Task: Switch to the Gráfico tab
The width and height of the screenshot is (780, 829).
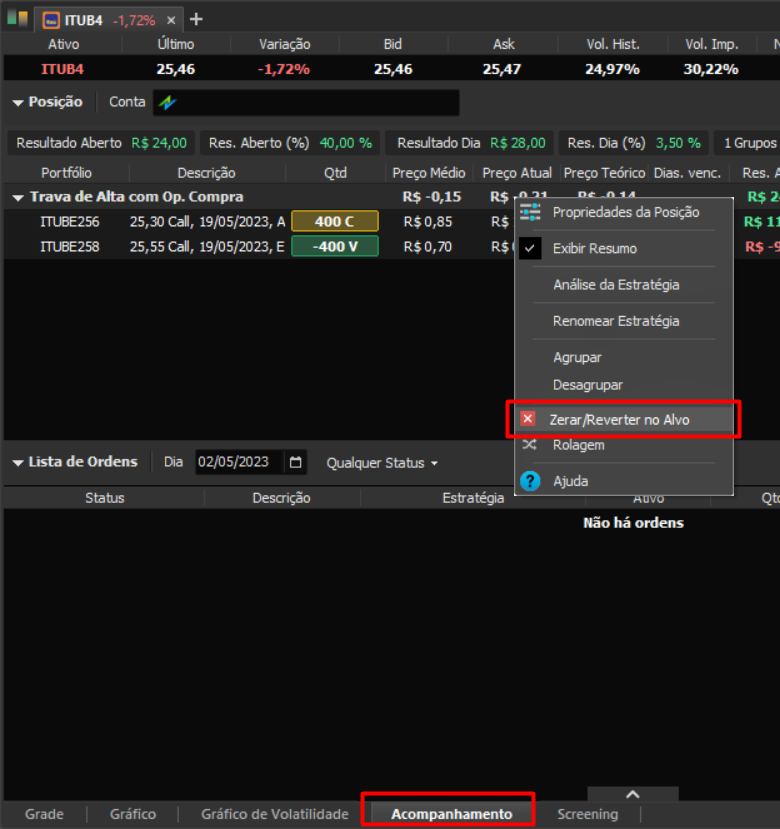Action: click(x=133, y=814)
